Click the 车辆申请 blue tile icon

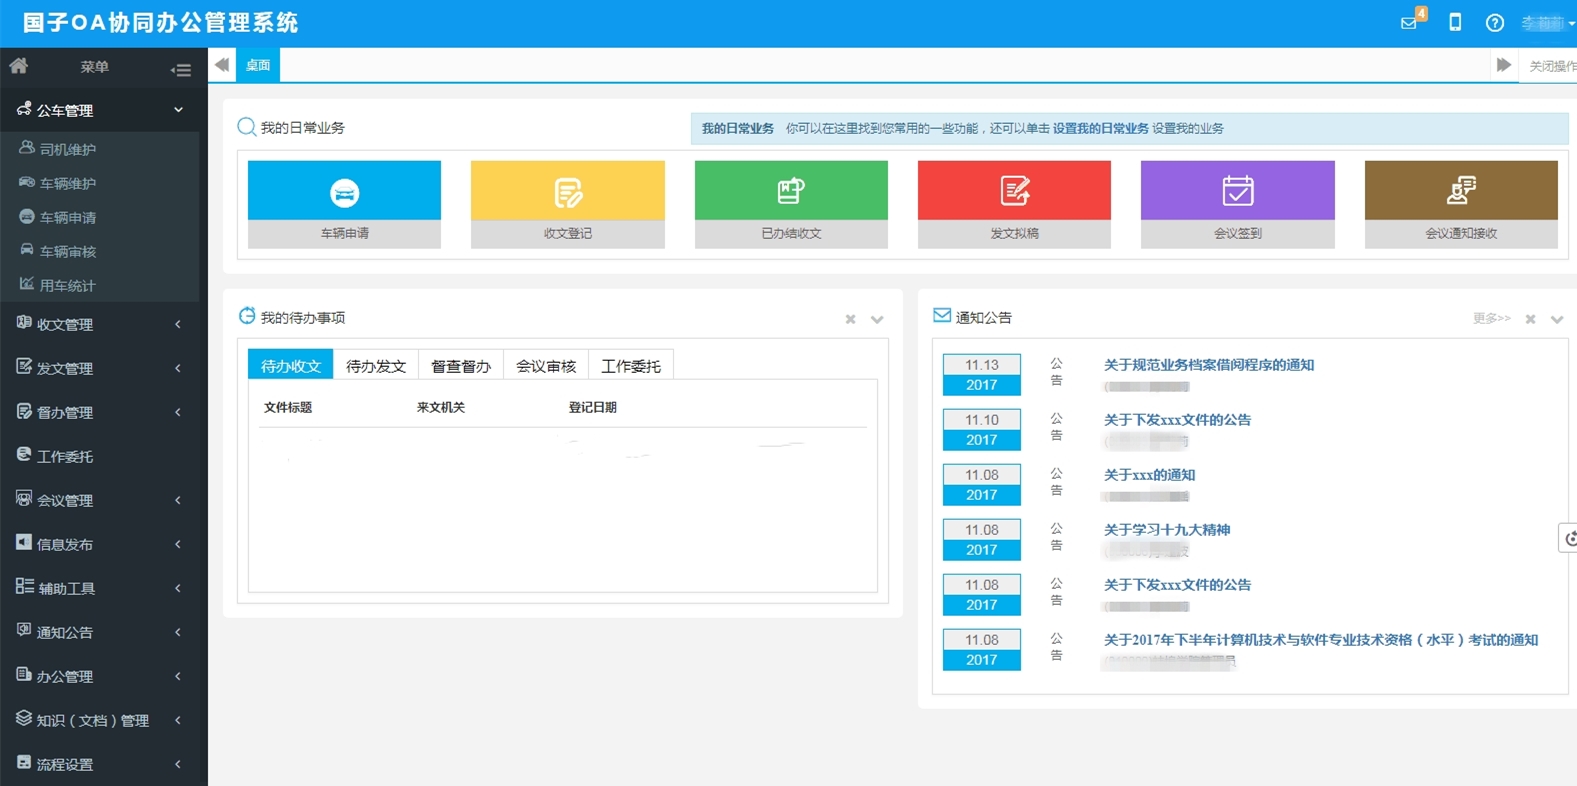(344, 191)
